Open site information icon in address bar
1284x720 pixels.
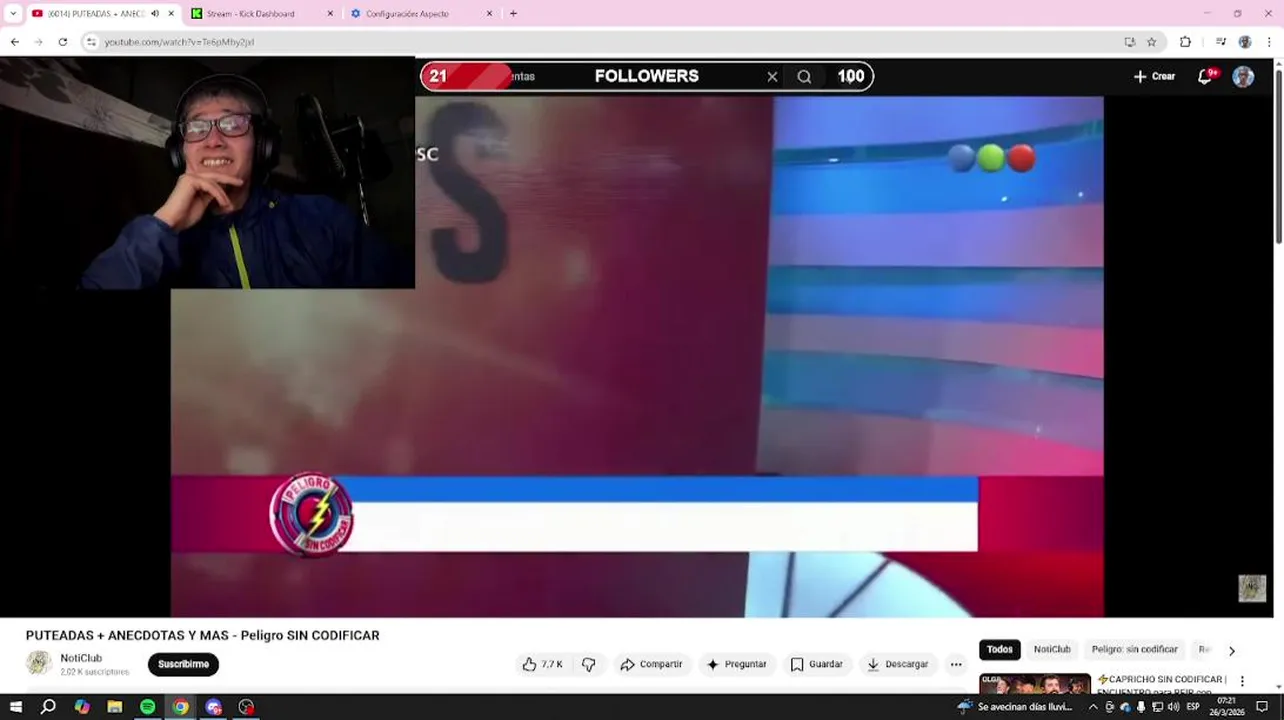coord(91,42)
